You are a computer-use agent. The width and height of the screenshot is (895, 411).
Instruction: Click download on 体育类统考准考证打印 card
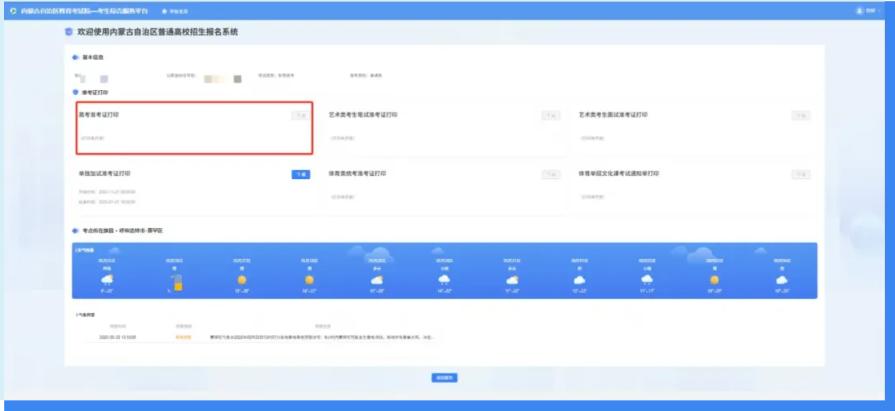point(550,175)
